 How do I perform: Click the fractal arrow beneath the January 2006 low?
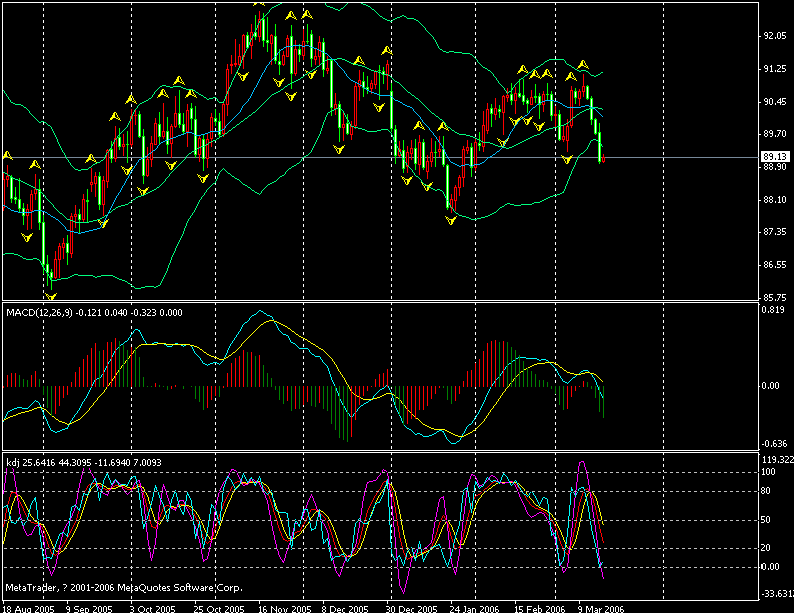coord(450,219)
